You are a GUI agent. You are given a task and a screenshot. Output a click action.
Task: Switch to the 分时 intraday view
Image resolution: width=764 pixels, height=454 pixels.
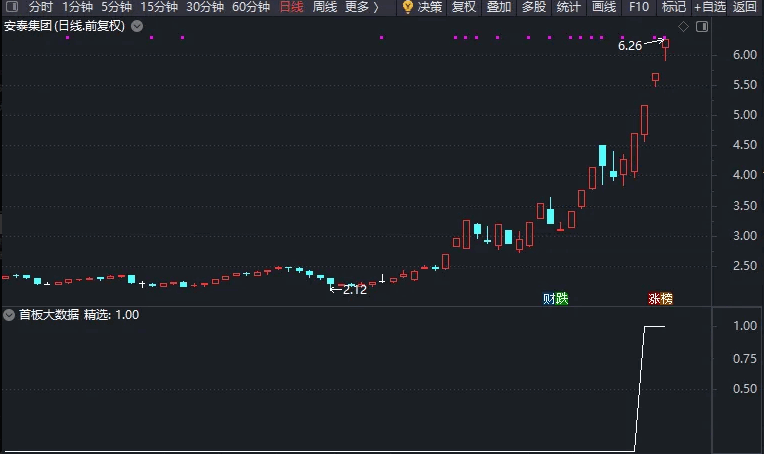pyautogui.click(x=40, y=7)
